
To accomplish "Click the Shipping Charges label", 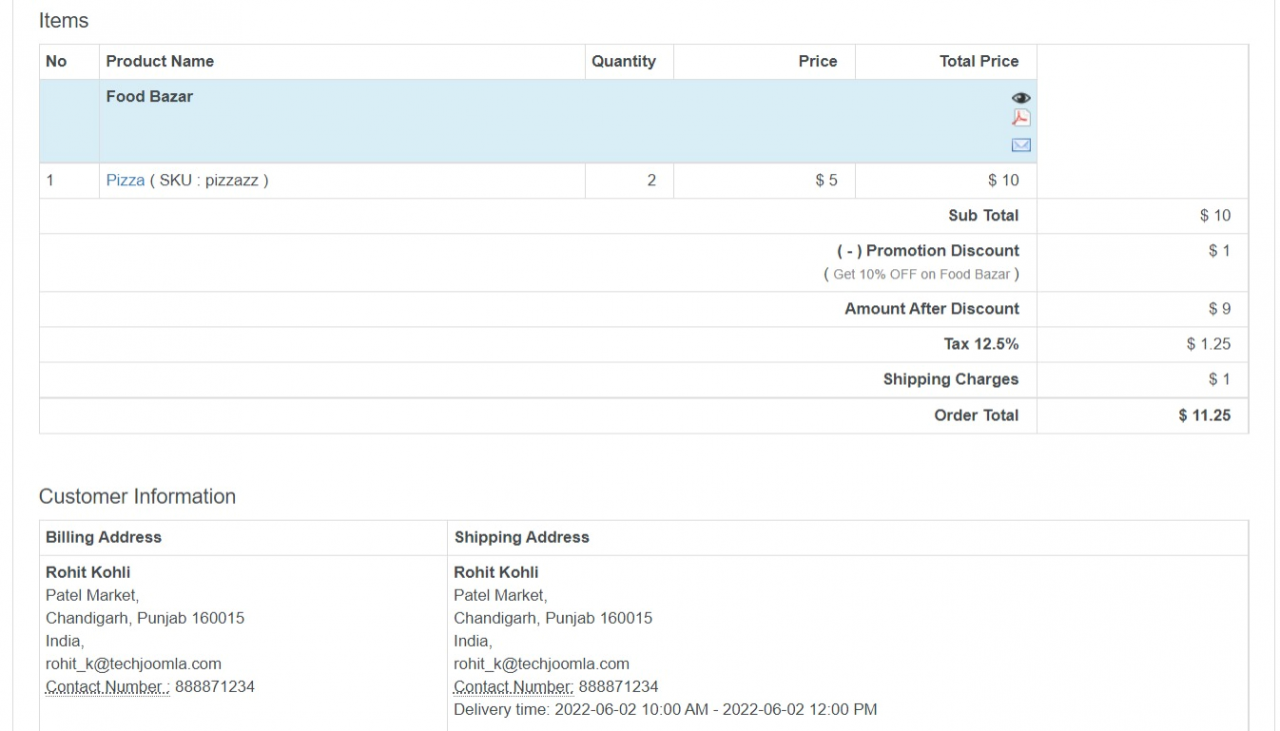I will pos(950,380).
